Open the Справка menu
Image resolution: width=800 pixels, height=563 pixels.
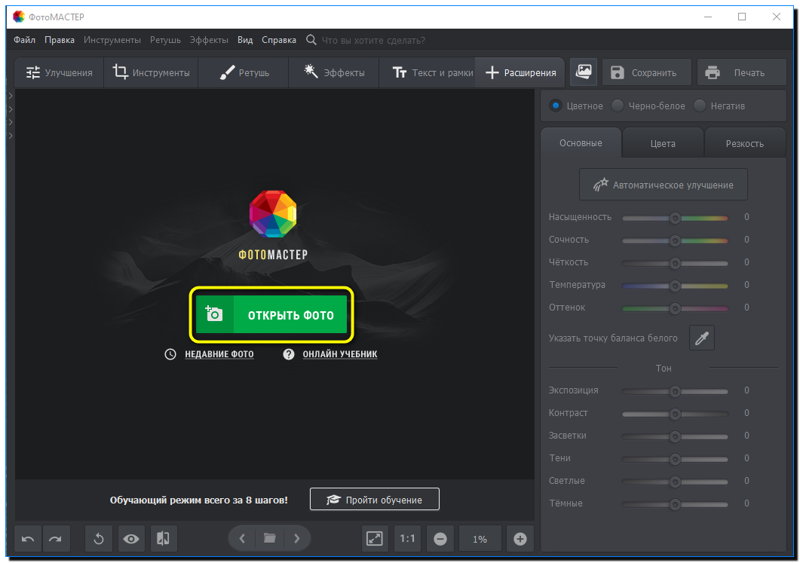pos(279,40)
